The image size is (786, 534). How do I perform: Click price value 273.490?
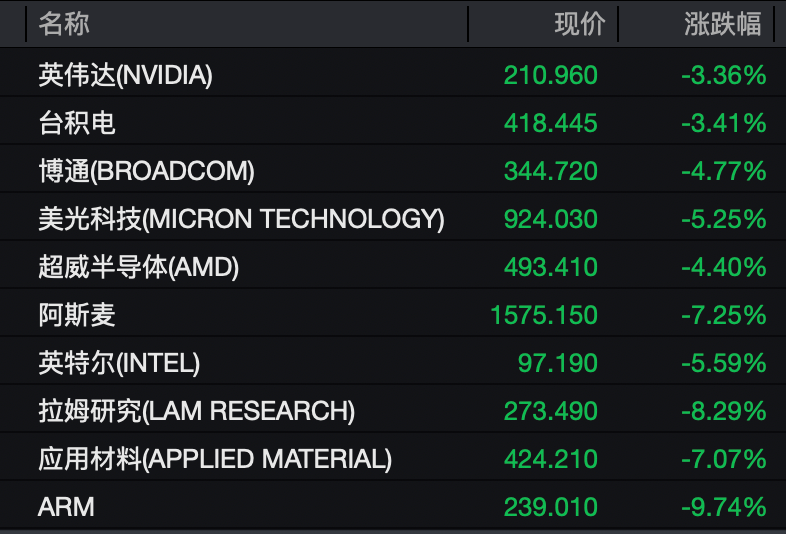tap(550, 411)
